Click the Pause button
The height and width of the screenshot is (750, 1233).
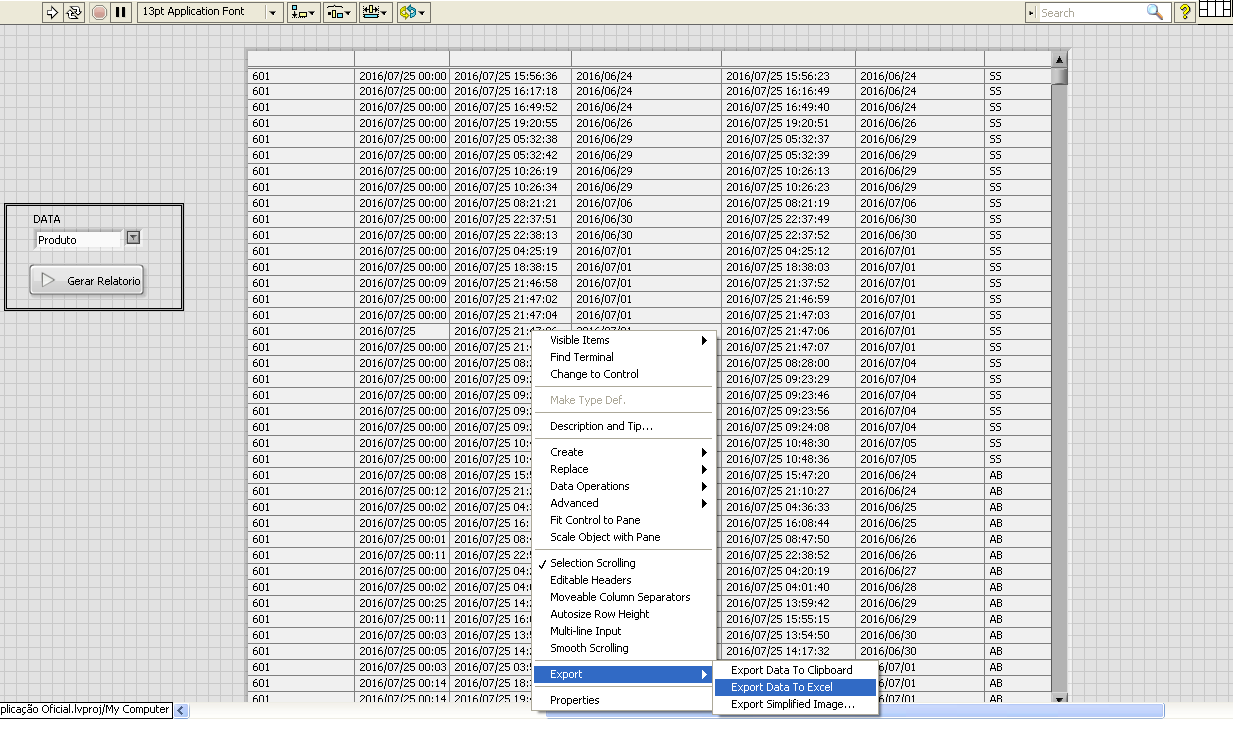tap(120, 12)
